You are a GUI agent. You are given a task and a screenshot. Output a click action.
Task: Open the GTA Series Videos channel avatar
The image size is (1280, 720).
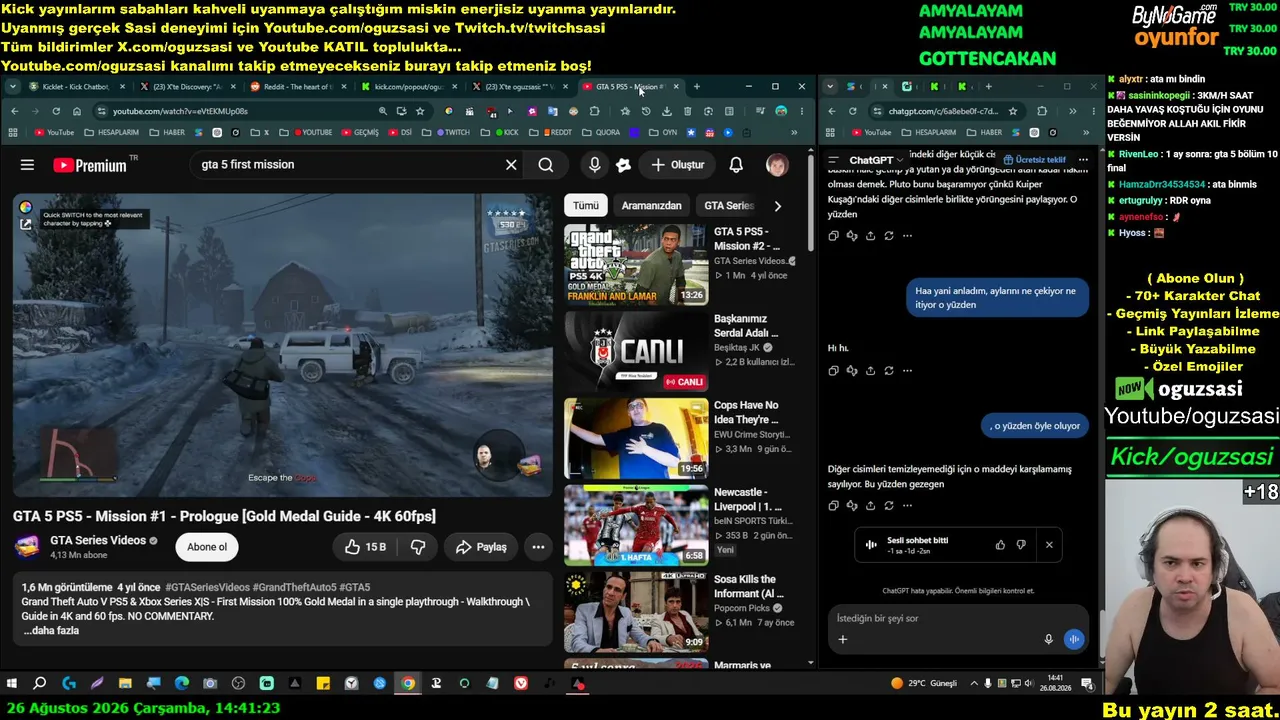pyautogui.click(x=27, y=546)
